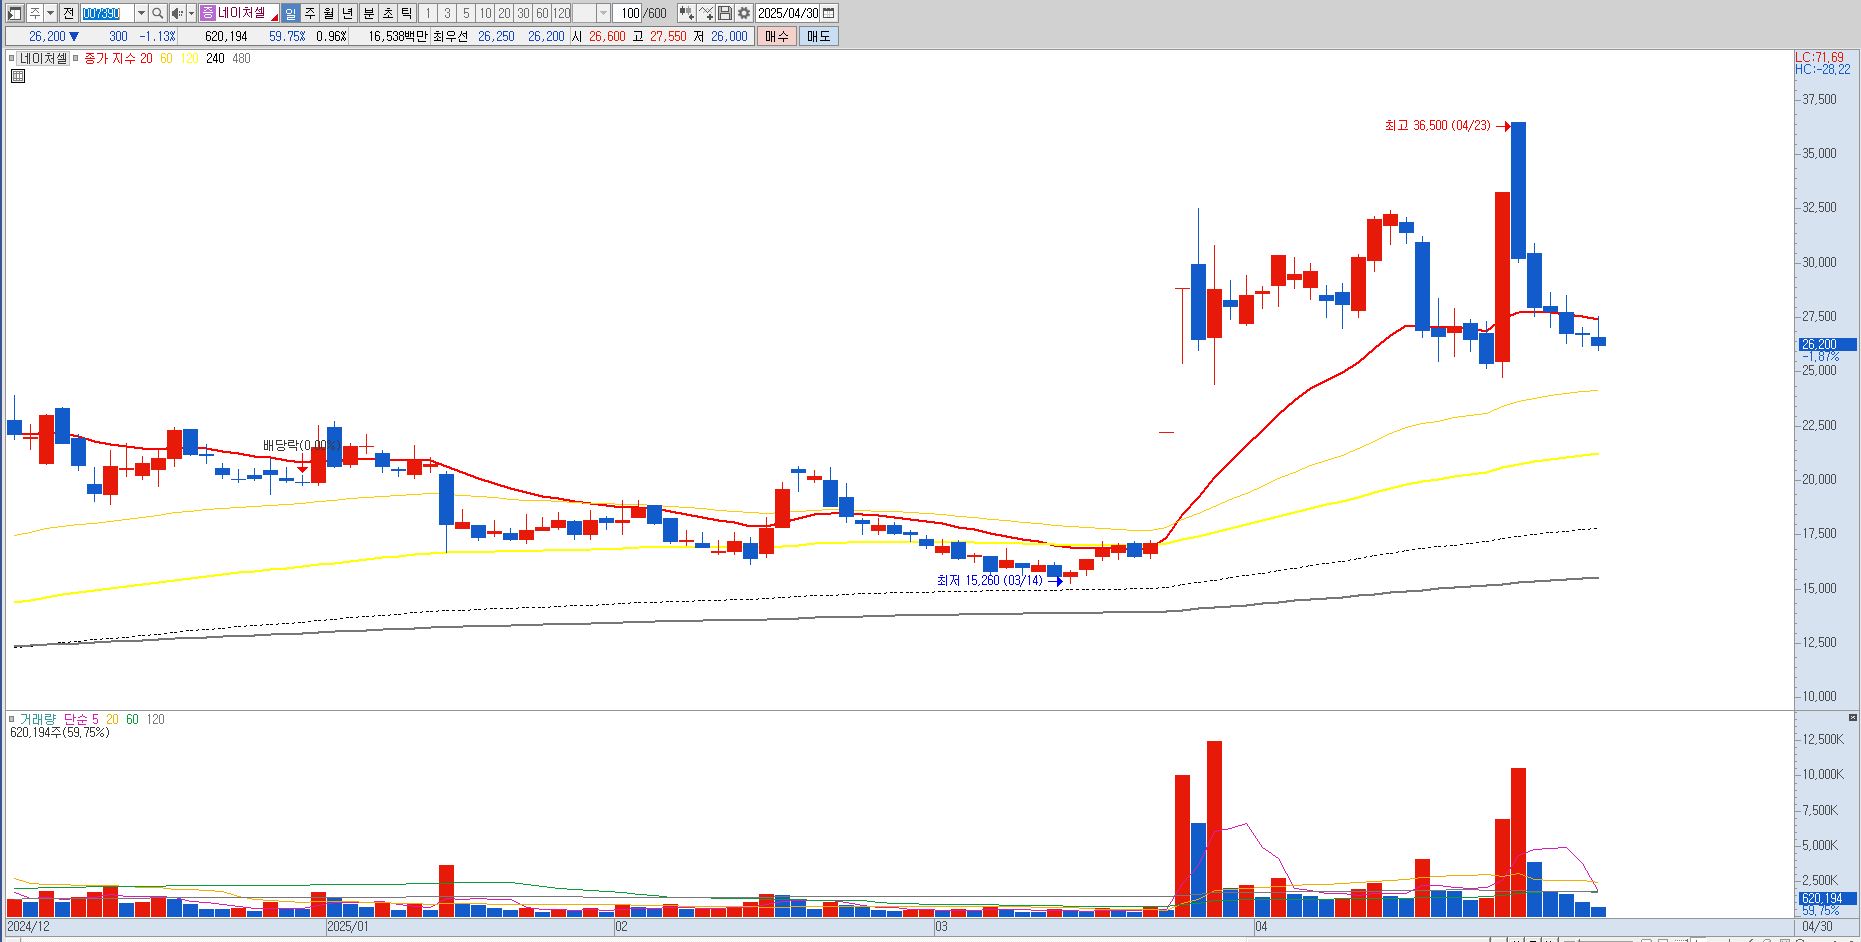The width and height of the screenshot is (1861, 942).
Task: Select the 초 seconds period tab
Action: [x=388, y=13]
